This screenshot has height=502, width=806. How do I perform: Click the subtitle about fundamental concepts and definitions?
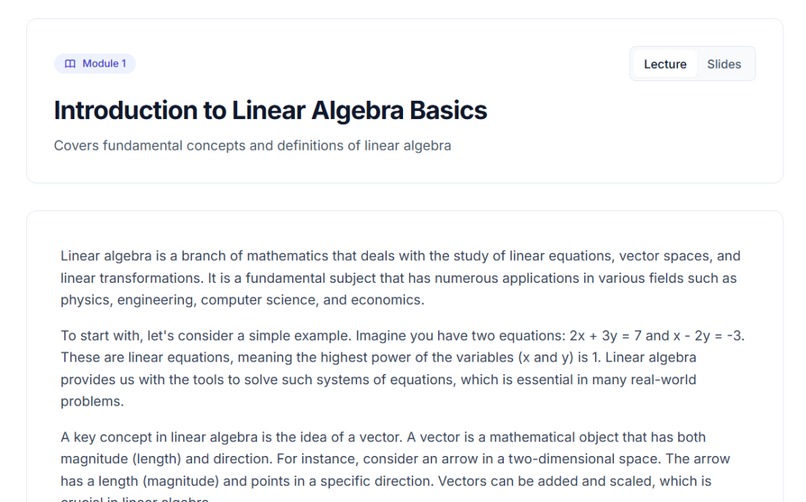pyautogui.click(x=252, y=145)
